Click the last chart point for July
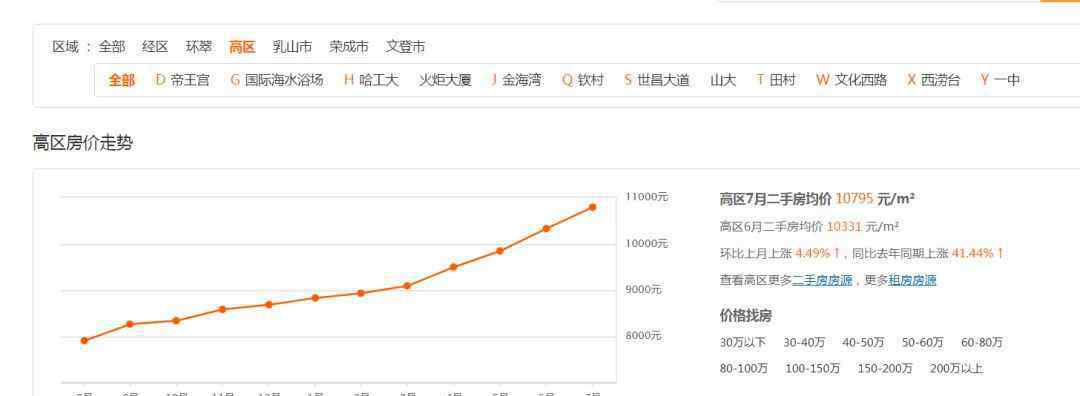The height and width of the screenshot is (396, 1080). click(x=592, y=207)
